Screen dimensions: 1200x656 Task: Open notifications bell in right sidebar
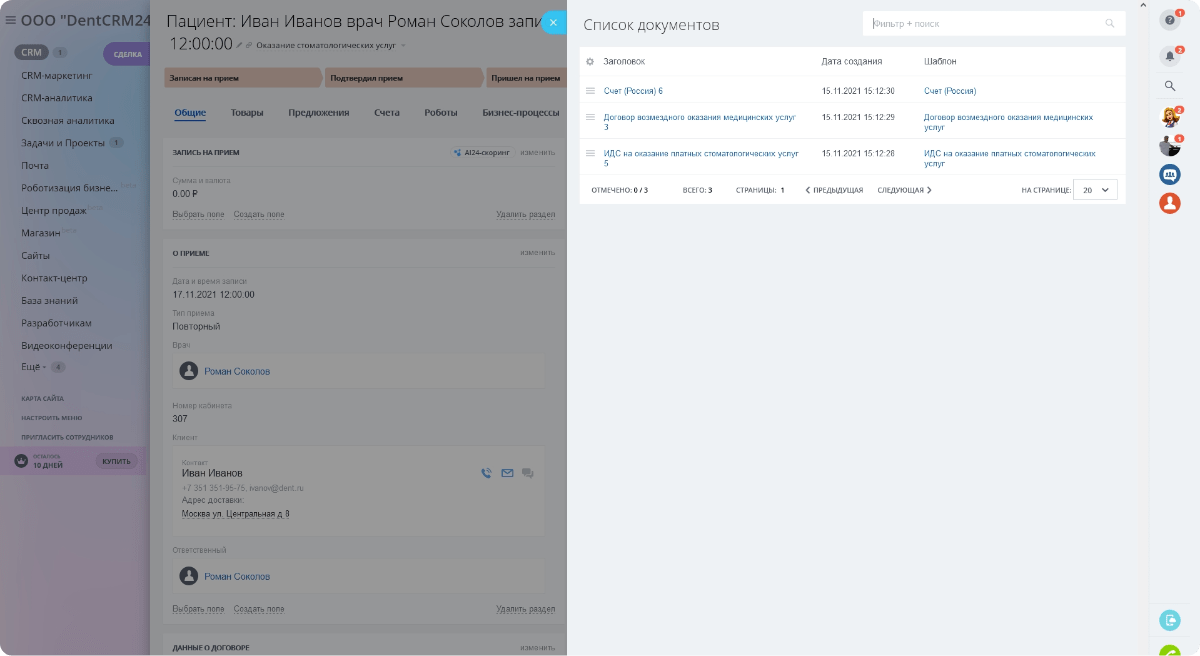(1169, 56)
